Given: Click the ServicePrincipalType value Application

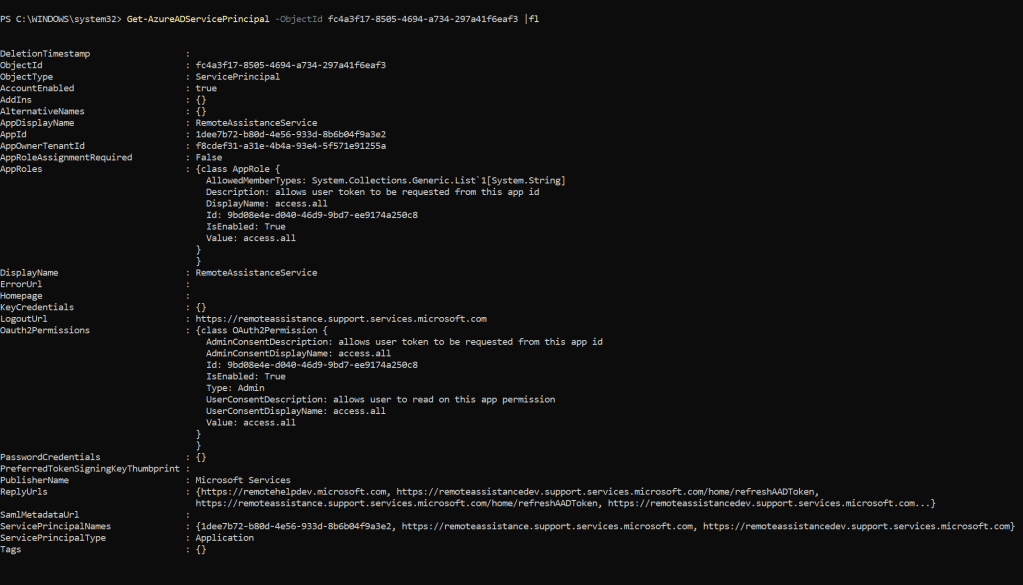Looking at the screenshot, I should point(225,537).
